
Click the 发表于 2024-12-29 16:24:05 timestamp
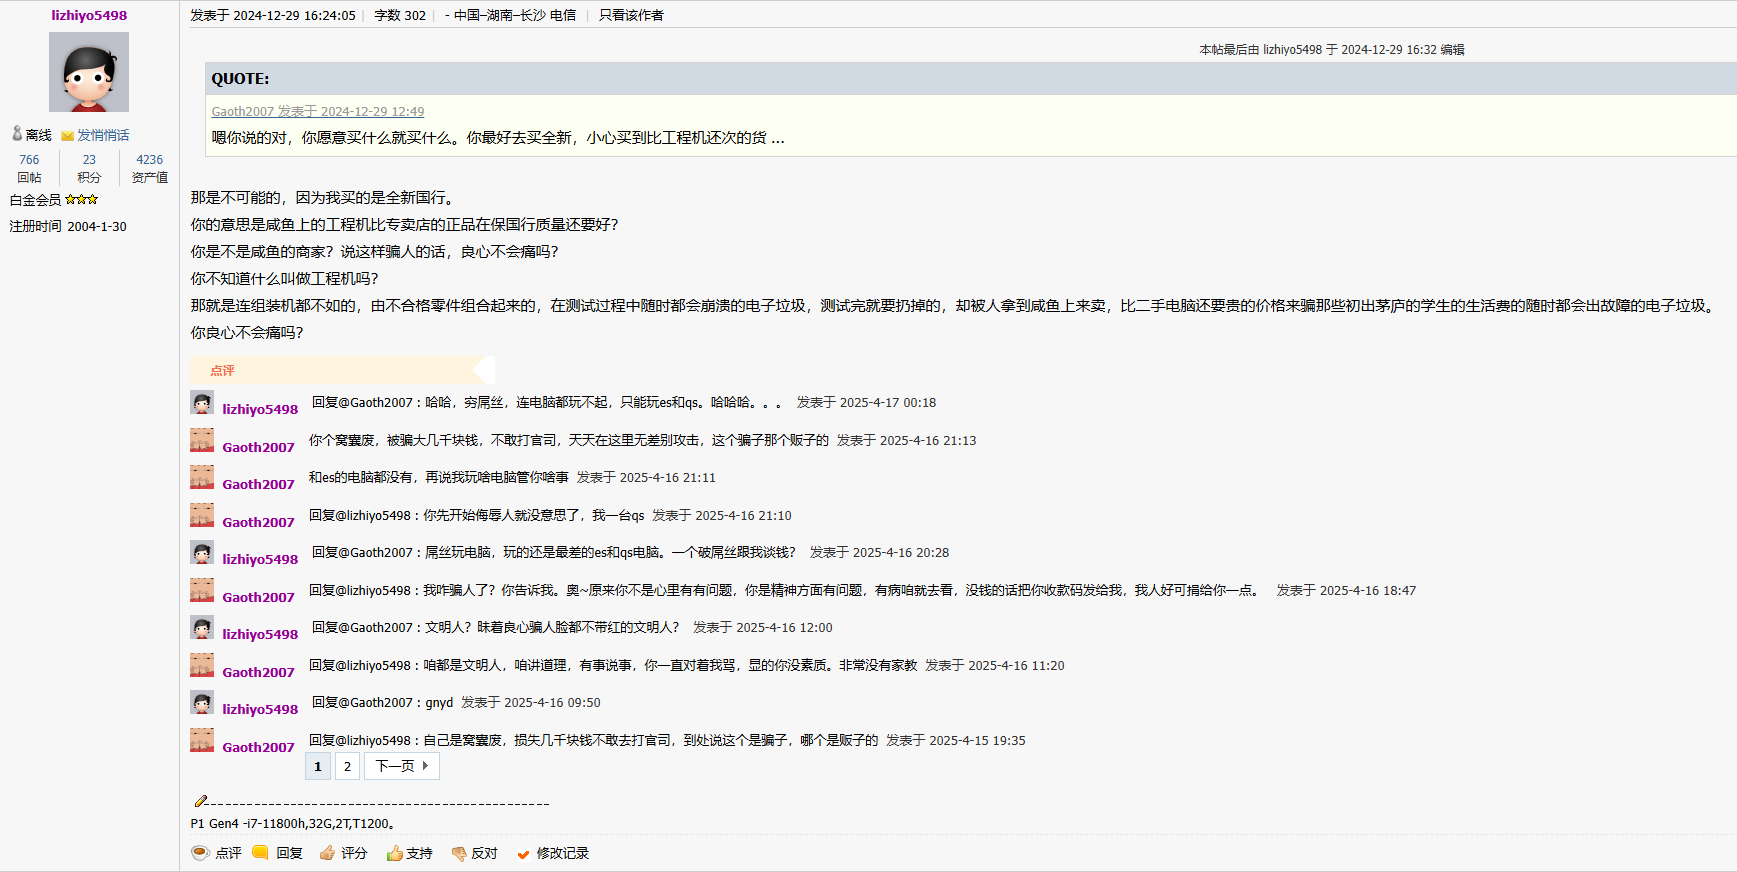tap(273, 15)
